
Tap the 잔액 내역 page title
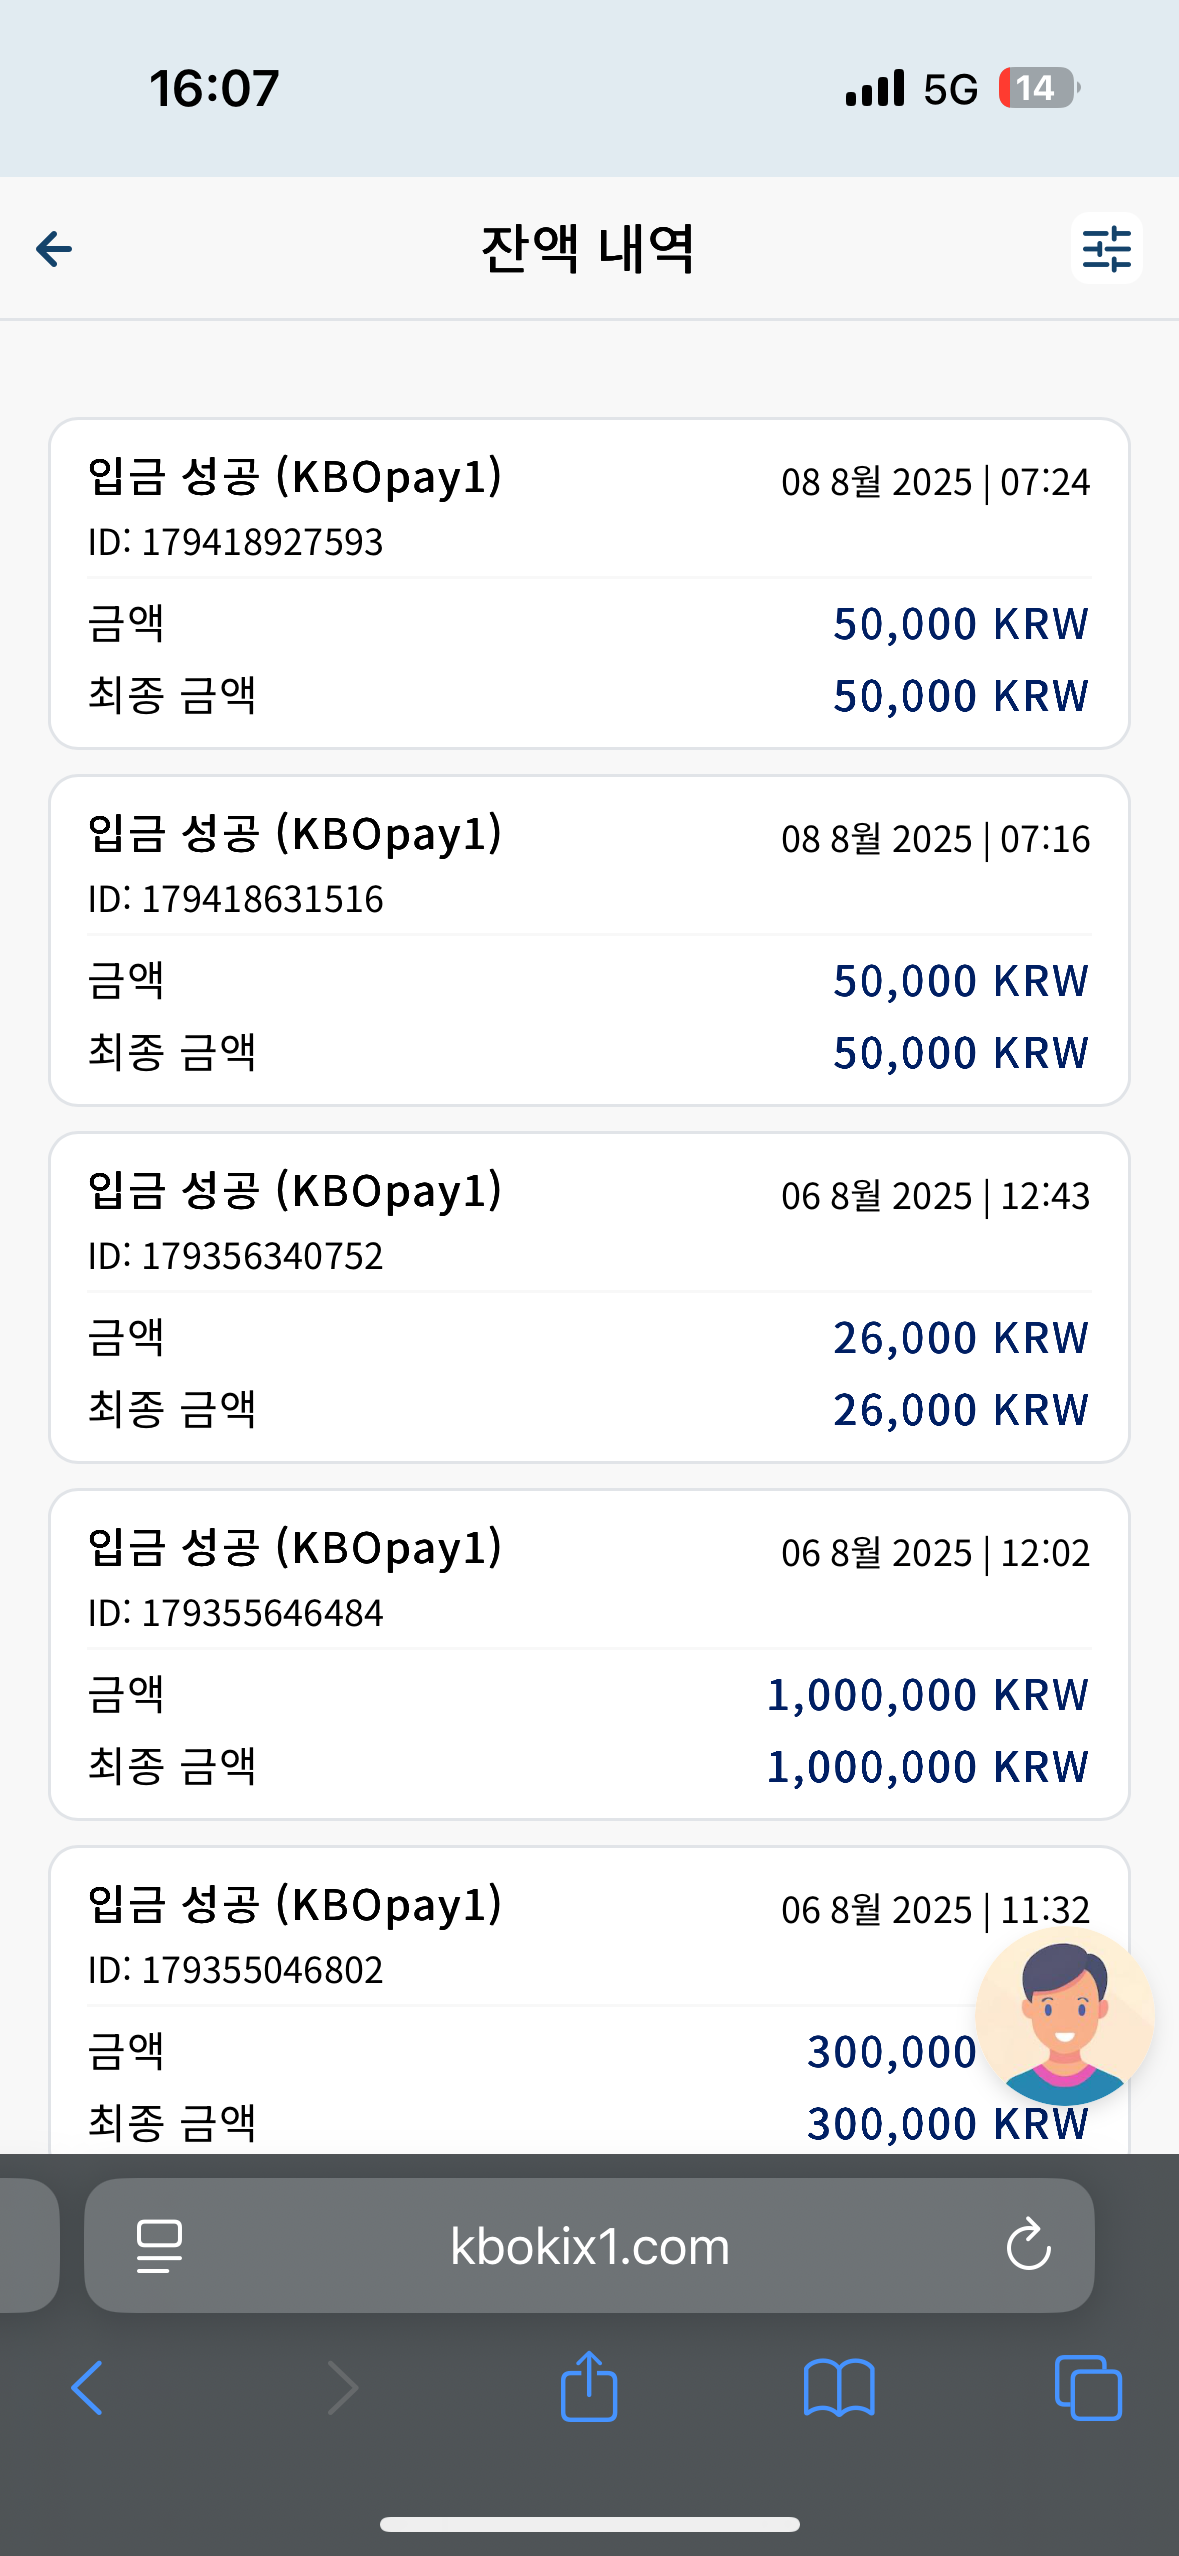(588, 249)
